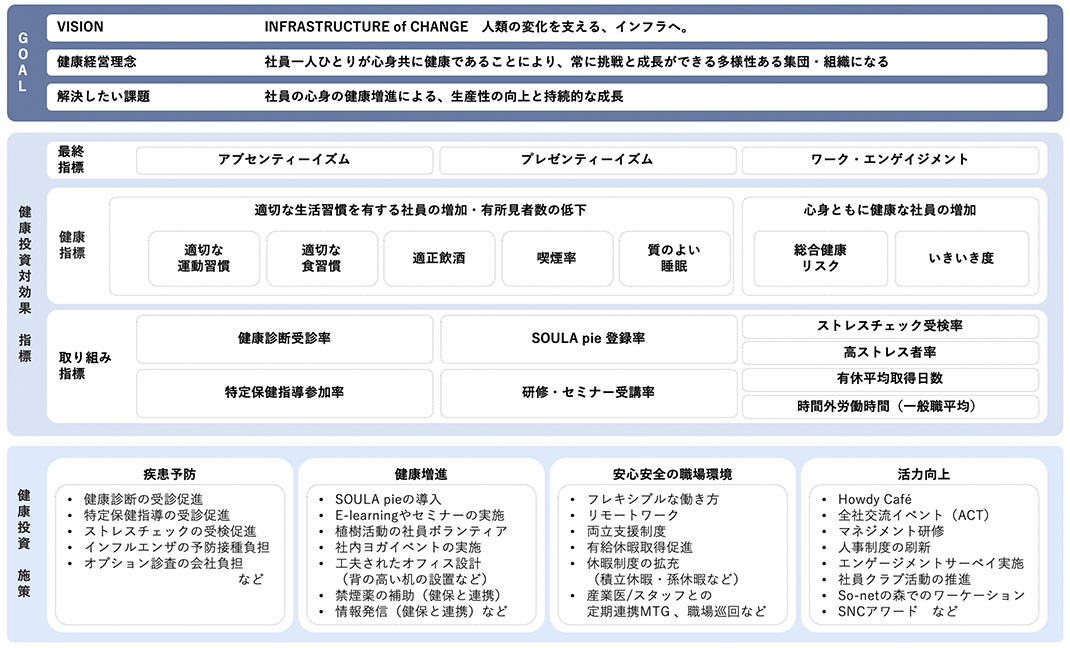Viewport: 1070px width, 648px height.
Task: Select the いきいき度 indicator
Action: [962, 258]
